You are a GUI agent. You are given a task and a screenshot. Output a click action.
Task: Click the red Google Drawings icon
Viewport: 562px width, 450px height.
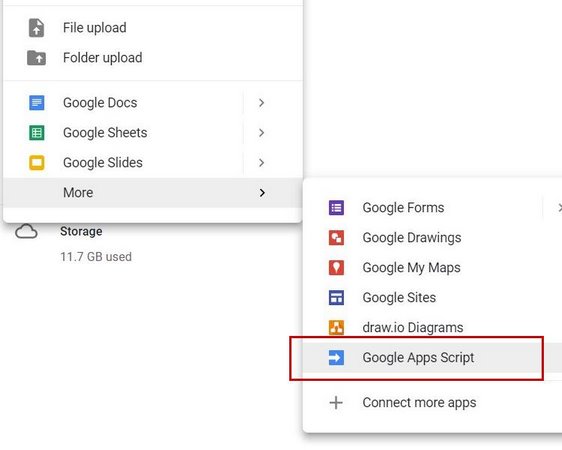(x=336, y=238)
